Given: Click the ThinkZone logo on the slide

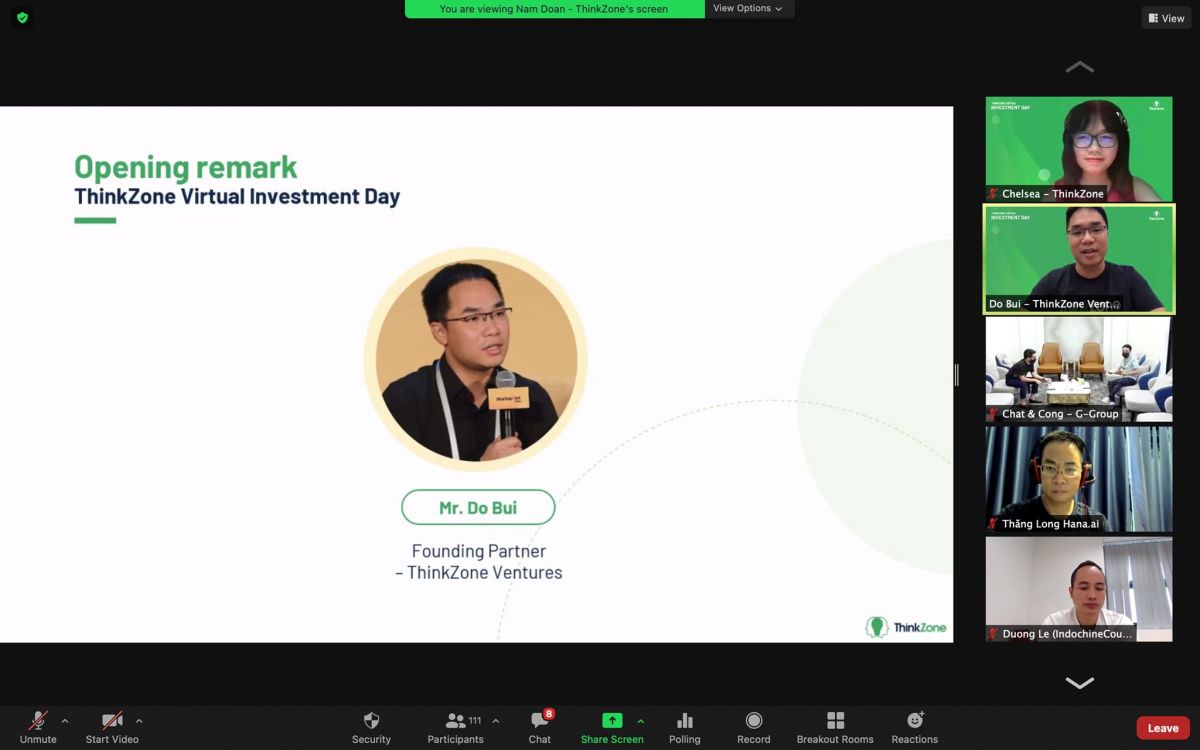Looking at the screenshot, I should 906,627.
